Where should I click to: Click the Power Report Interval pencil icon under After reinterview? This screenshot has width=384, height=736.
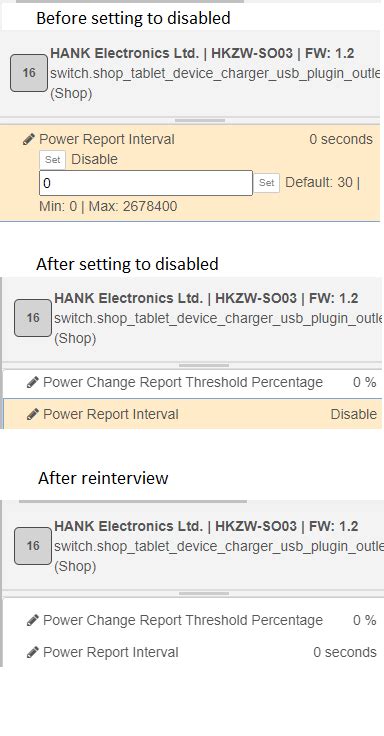tap(32, 652)
